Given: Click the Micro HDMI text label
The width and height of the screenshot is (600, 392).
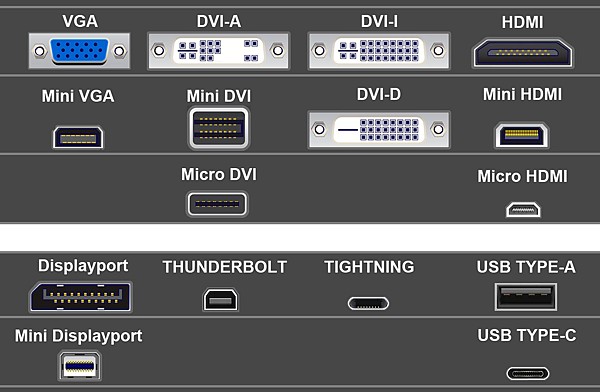Looking at the screenshot, I should (x=522, y=176).
